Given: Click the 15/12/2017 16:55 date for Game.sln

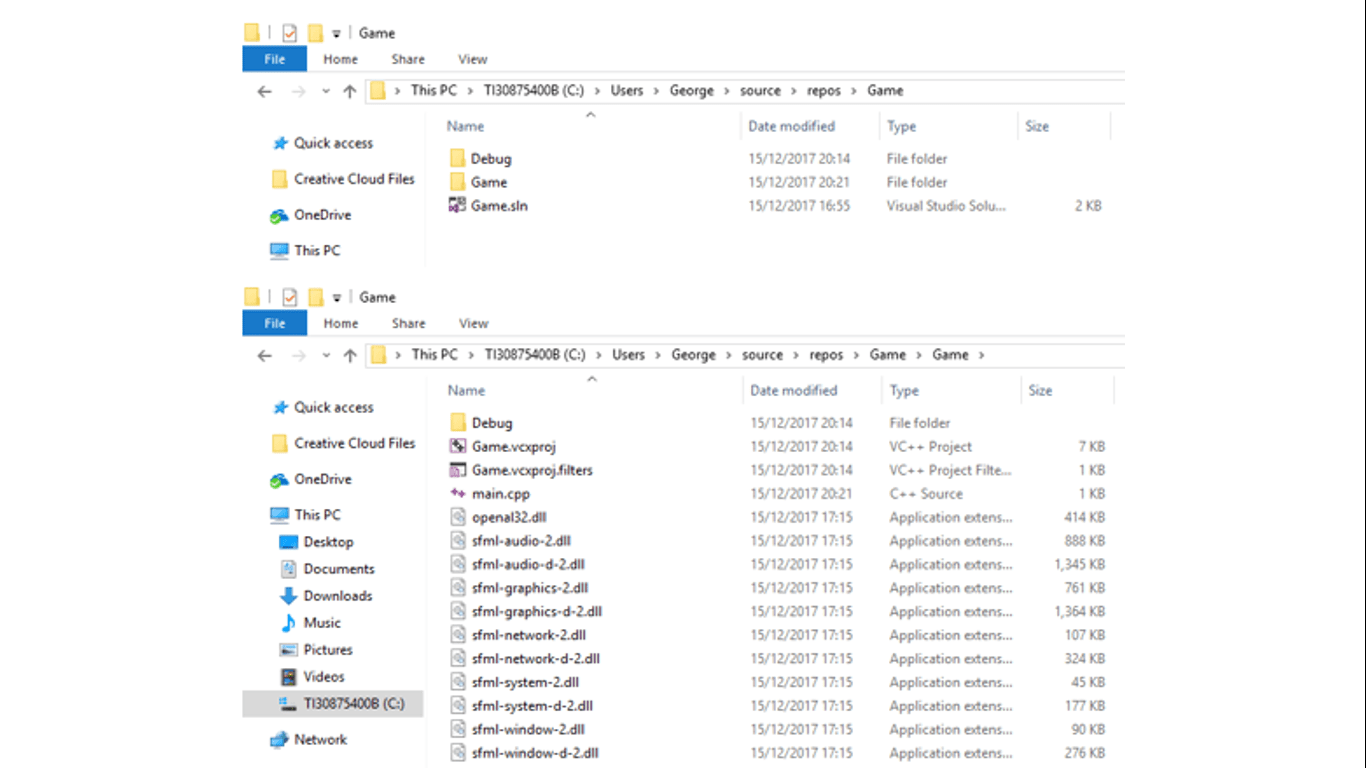Looking at the screenshot, I should [799, 206].
